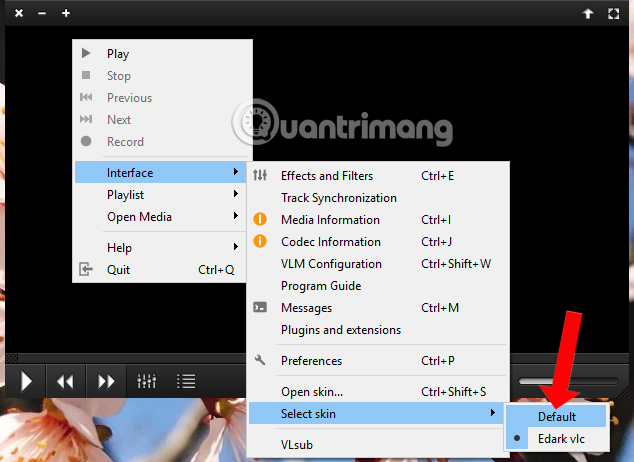
Task: Open VLsub entry
Action: (x=378, y=445)
